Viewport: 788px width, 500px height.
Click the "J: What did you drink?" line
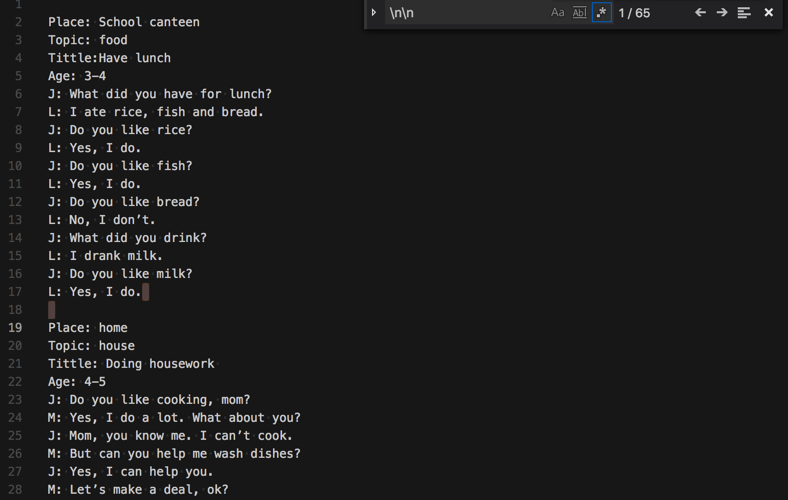127,238
